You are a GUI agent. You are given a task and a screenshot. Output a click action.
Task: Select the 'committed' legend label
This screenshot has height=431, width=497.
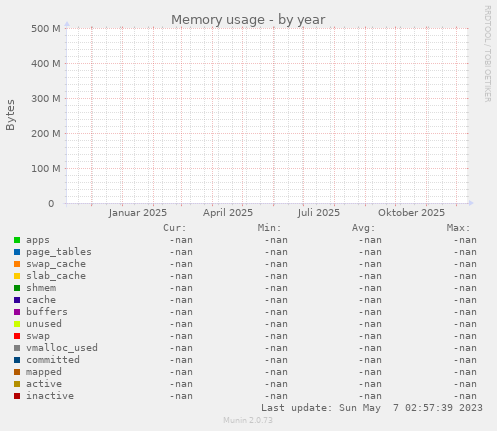(53, 360)
